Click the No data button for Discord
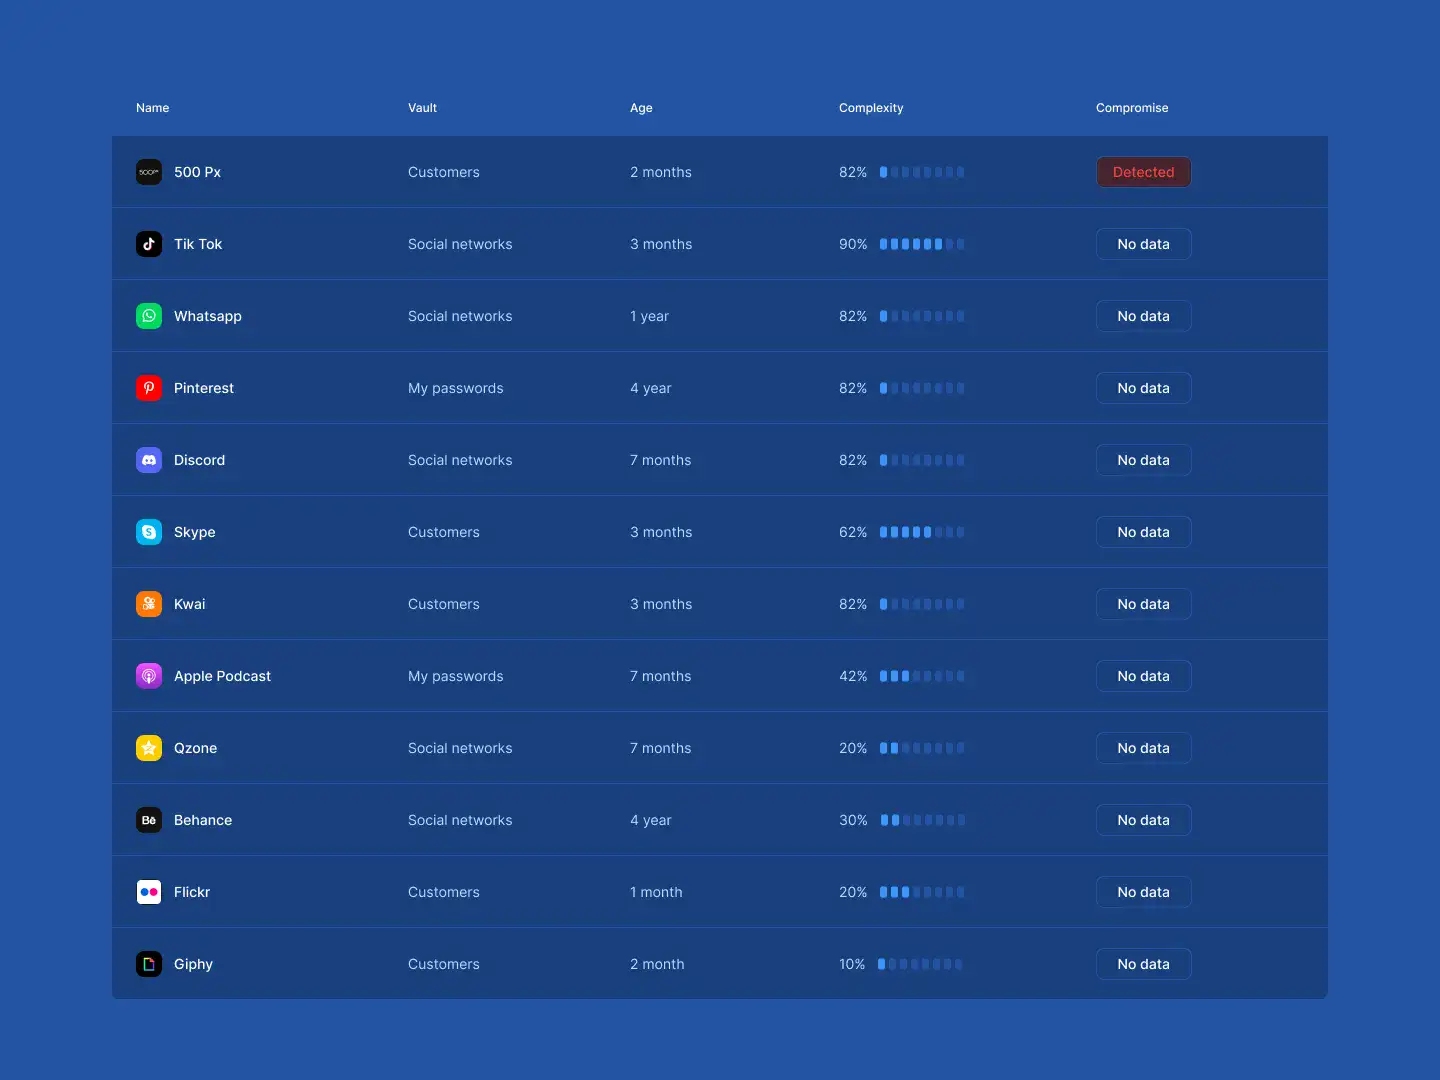Viewport: 1440px width, 1080px height. tap(1143, 460)
